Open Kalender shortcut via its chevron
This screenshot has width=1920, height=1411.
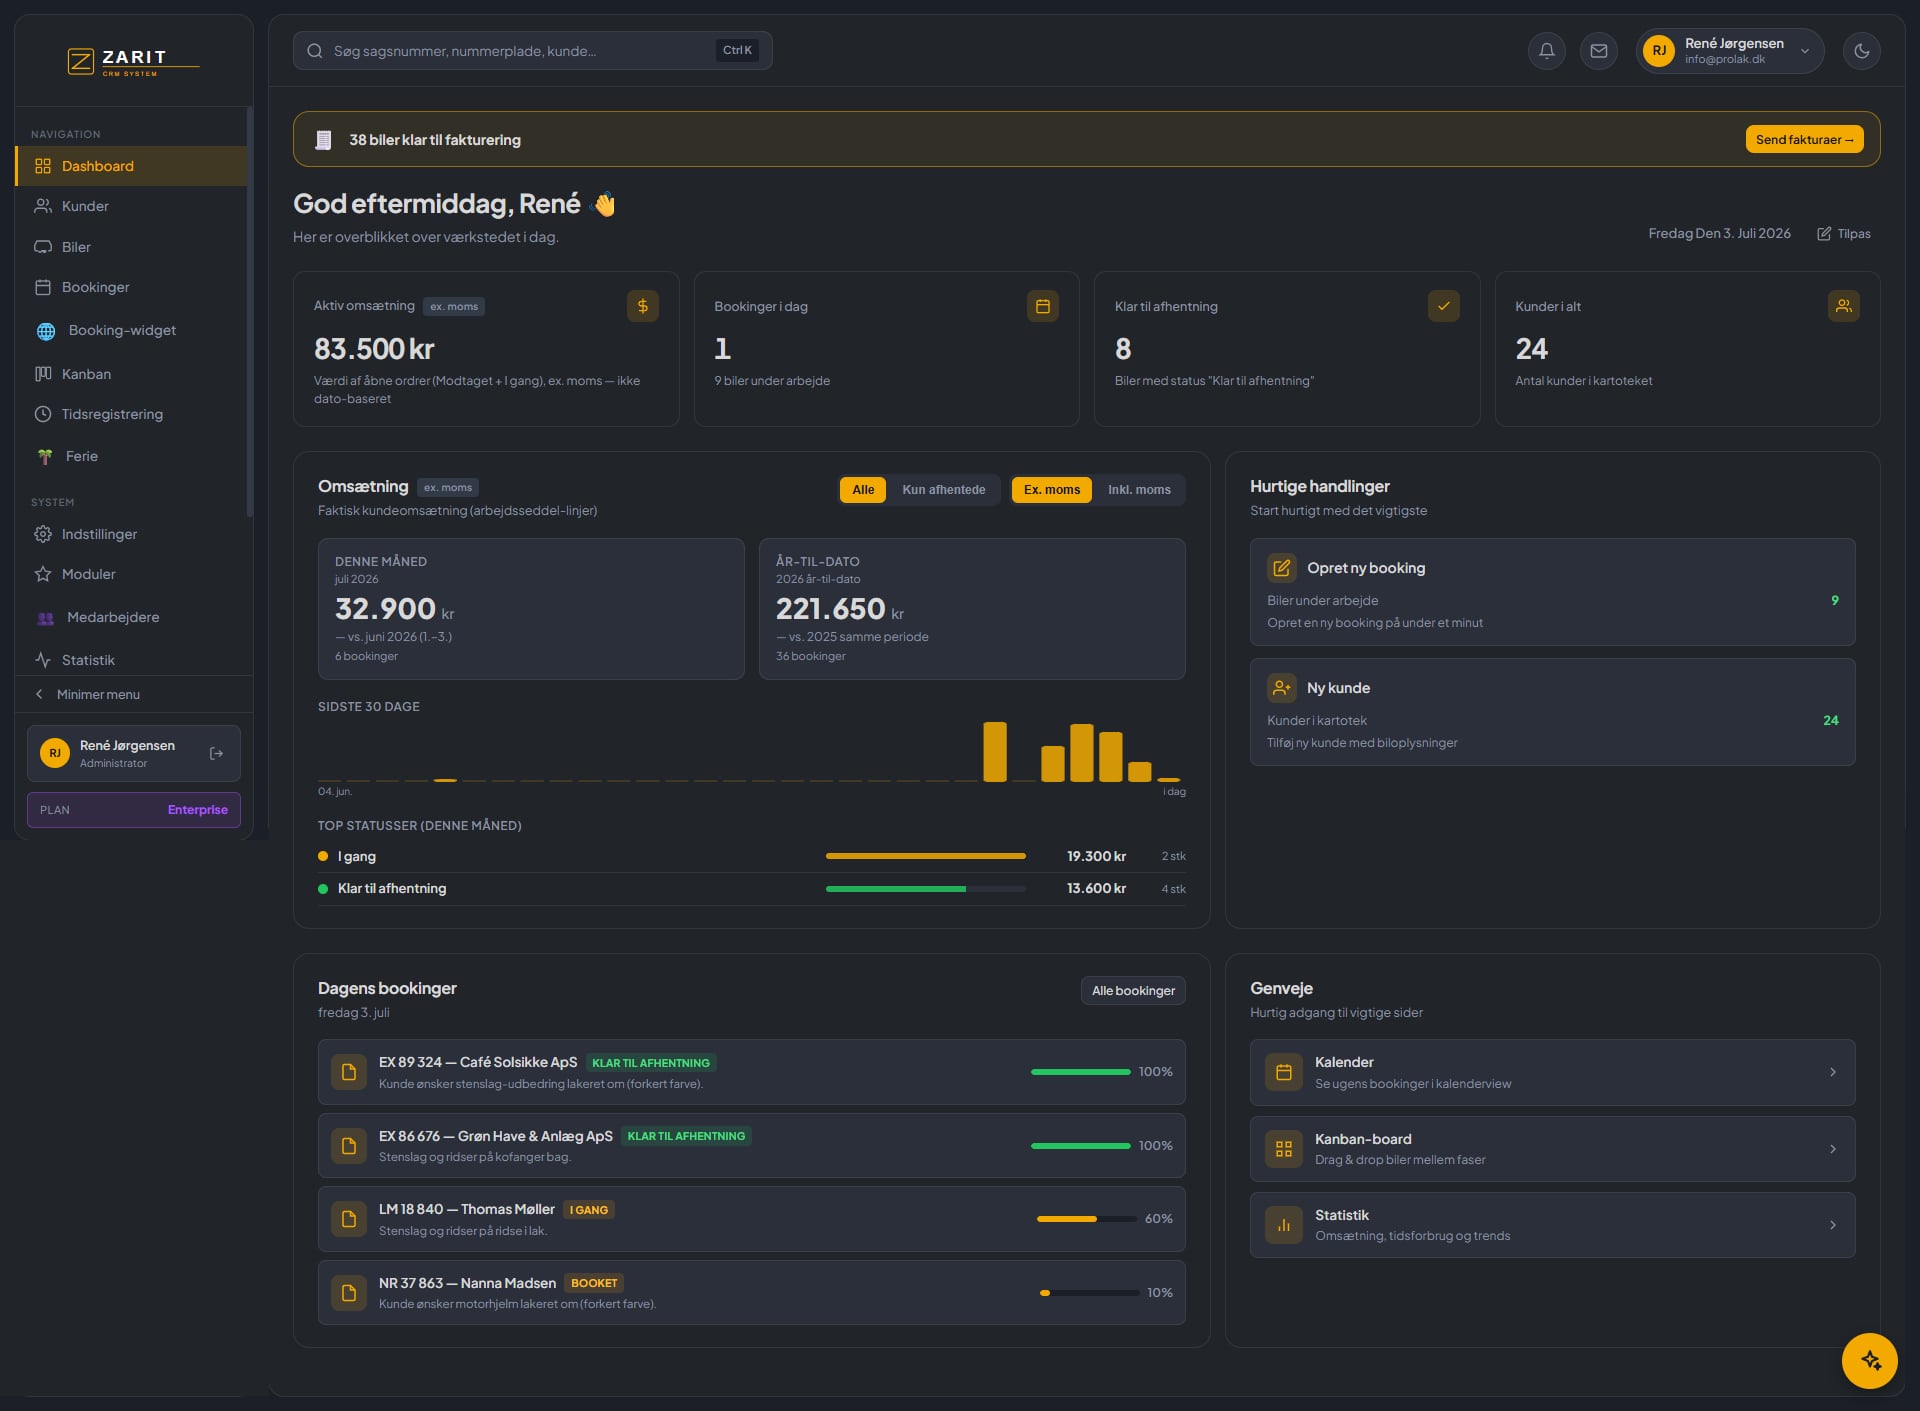[1832, 1072]
